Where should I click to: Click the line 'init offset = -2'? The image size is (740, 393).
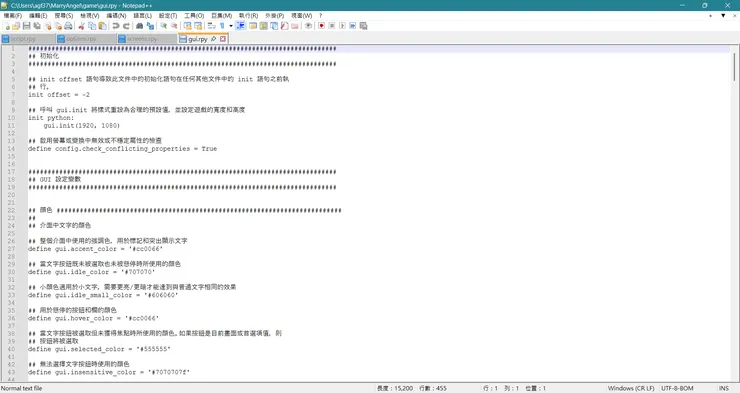pos(59,95)
